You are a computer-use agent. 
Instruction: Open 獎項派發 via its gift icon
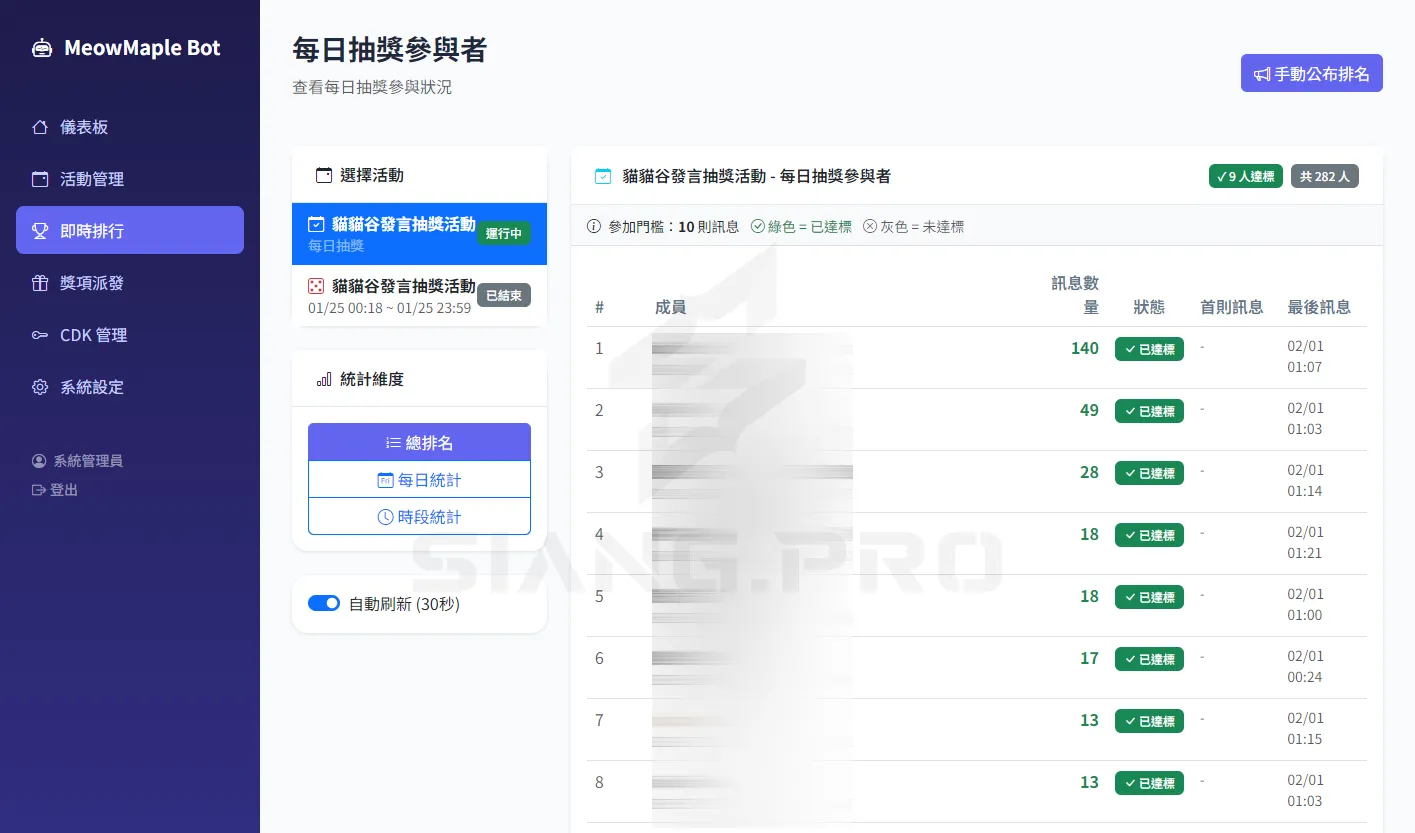click(39, 283)
